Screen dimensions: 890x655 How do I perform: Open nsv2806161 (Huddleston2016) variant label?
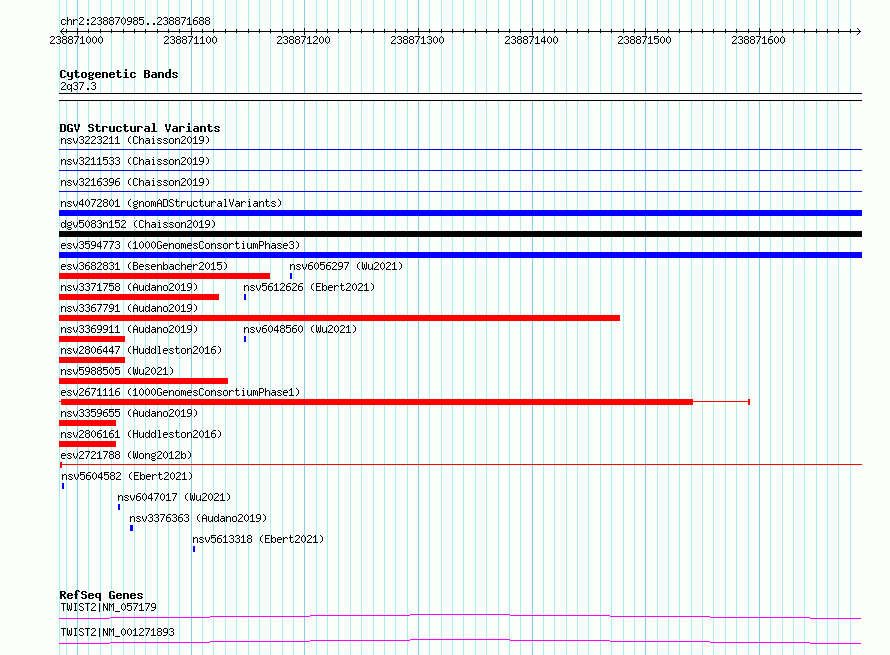point(141,434)
